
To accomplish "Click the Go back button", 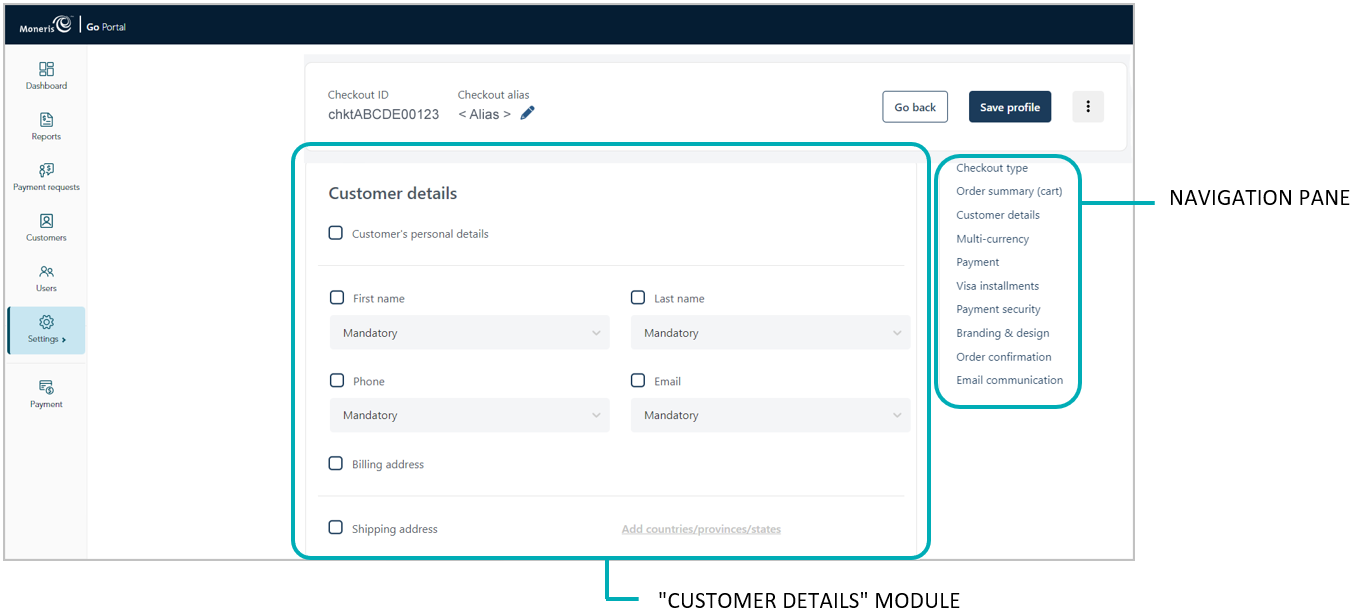I will click(x=915, y=107).
